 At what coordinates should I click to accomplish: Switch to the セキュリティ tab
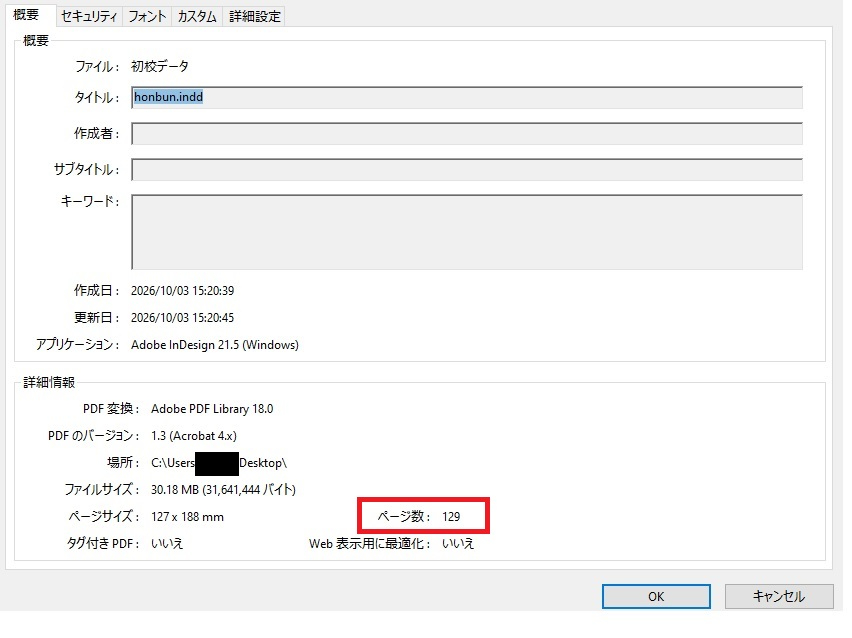tap(89, 16)
